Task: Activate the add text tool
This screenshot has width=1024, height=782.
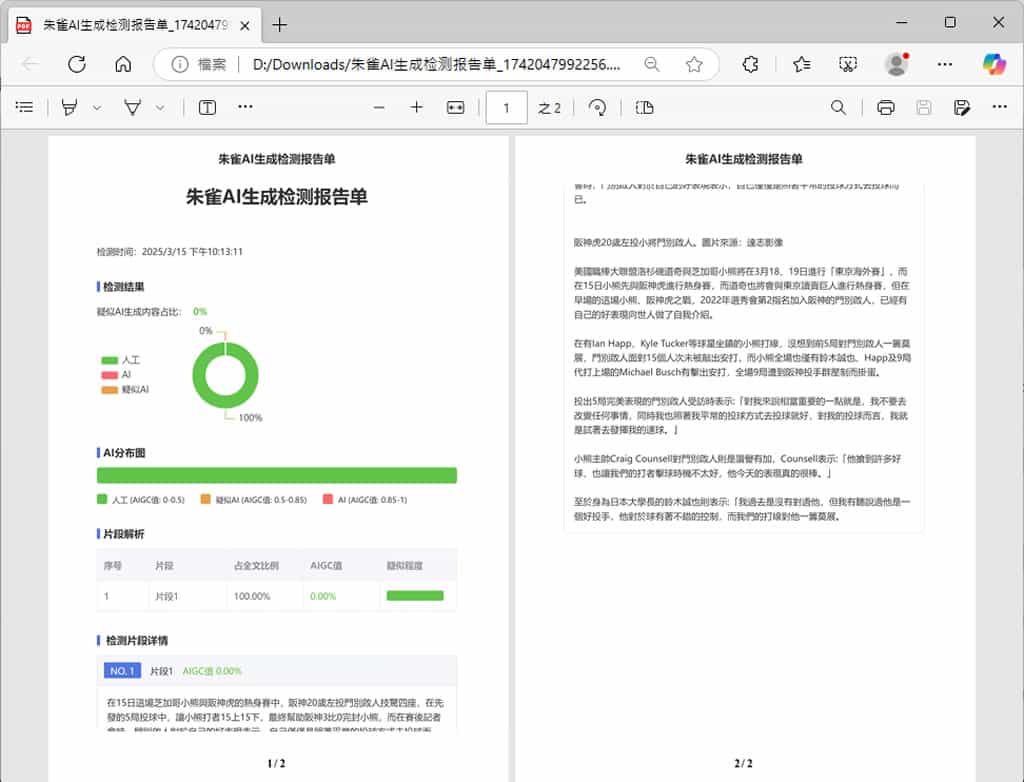Action: 207,107
